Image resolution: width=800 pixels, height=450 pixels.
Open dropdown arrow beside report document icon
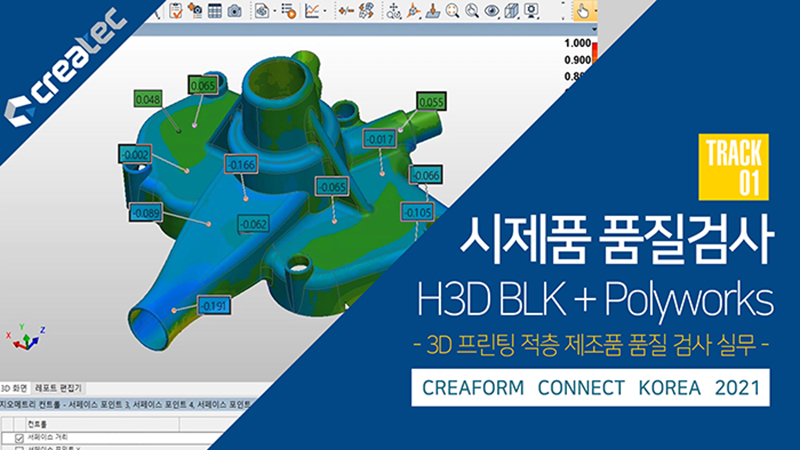[x=274, y=11]
